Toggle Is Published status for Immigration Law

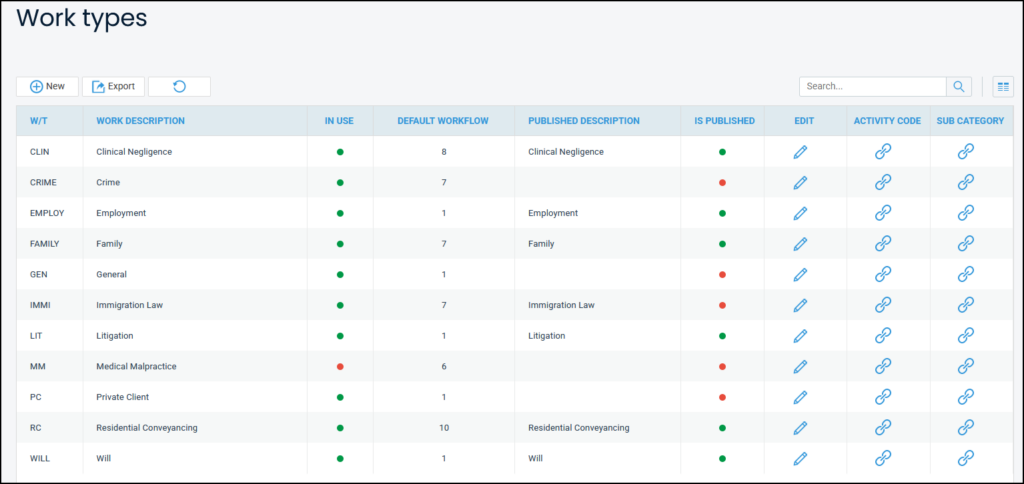[x=722, y=305]
